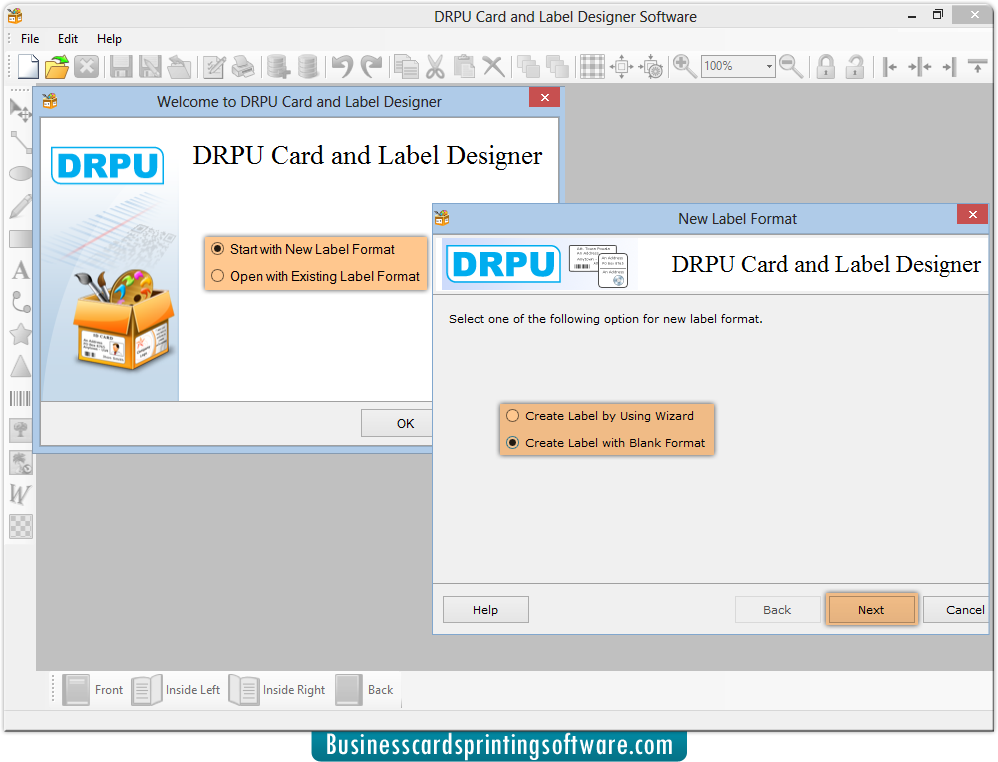Click the Align Left toolbar icon
The height and width of the screenshot is (762, 998).
tap(889, 66)
